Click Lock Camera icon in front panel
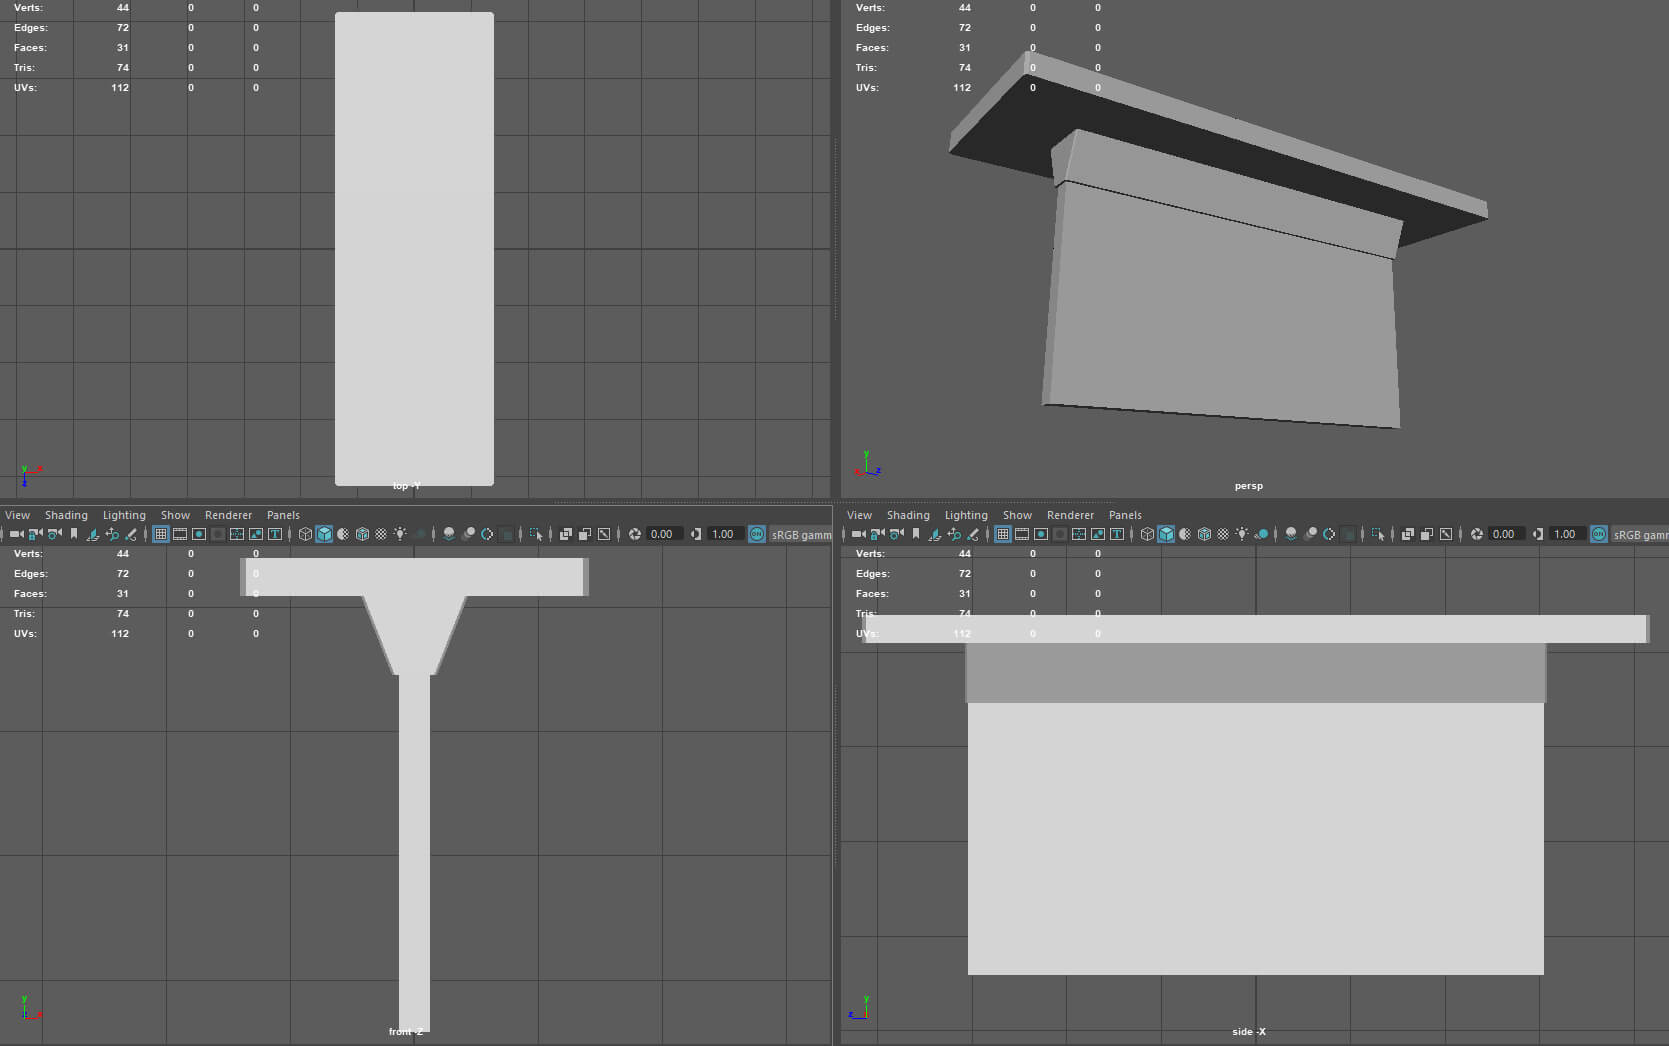This screenshot has width=1669, height=1046. tap(35, 534)
